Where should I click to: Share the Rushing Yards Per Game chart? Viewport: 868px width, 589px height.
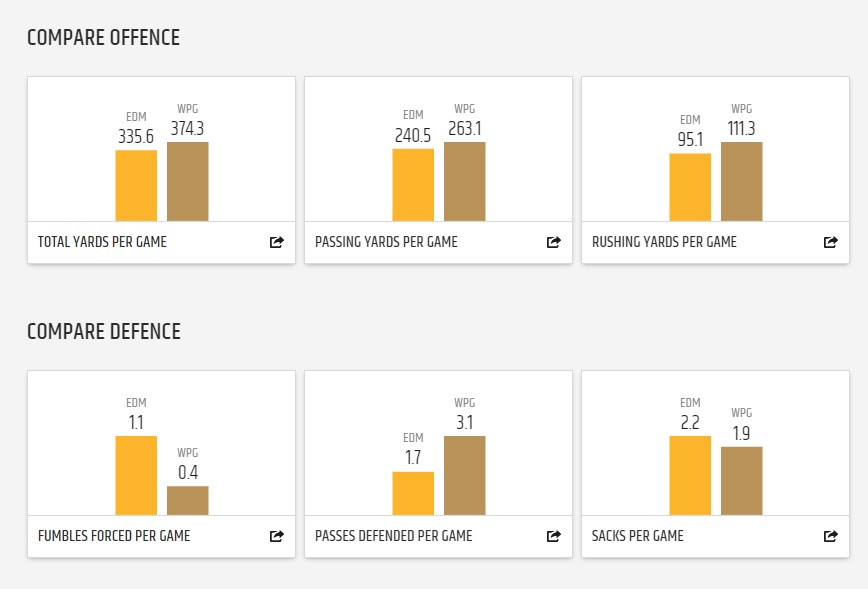[830, 242]
